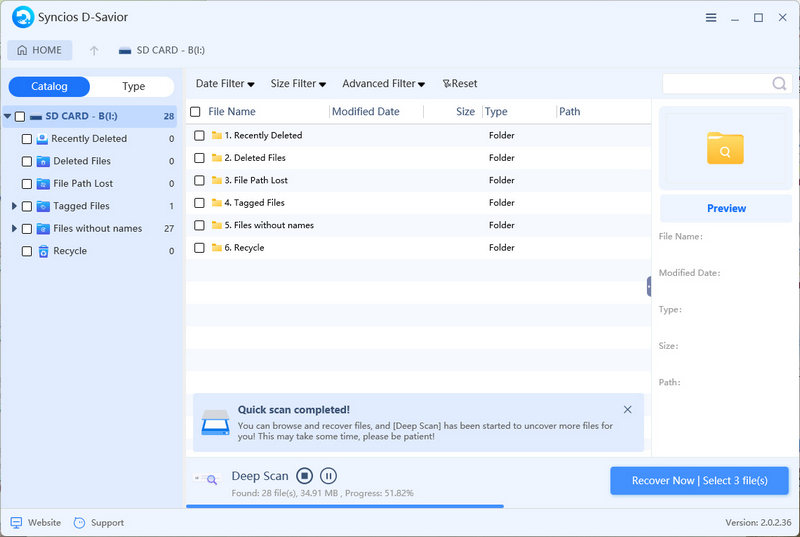Check the 6. Recycle row checkbox
Screen dimensions: 800x537
point(199,248)
